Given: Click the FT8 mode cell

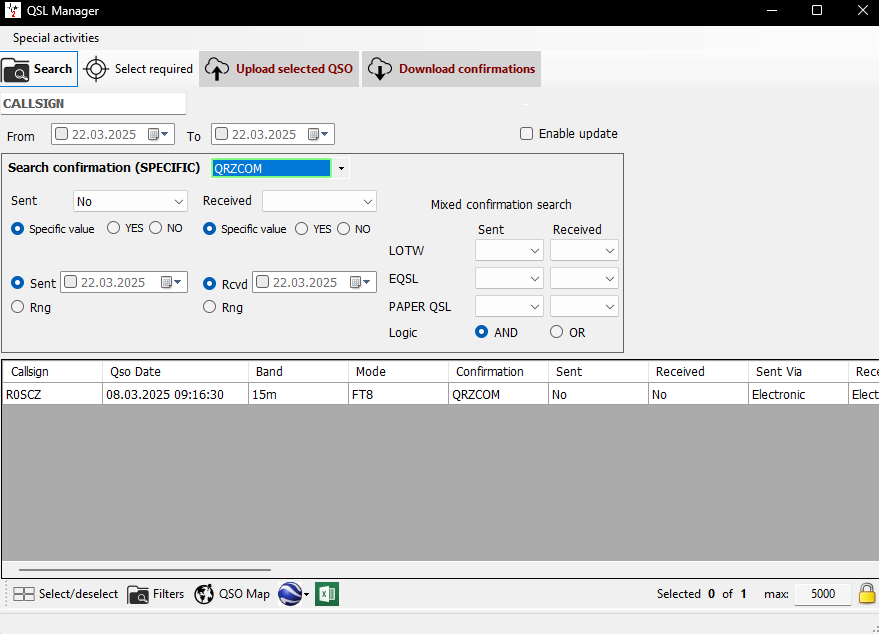Looking at the screenshot, I should [398, 395].
